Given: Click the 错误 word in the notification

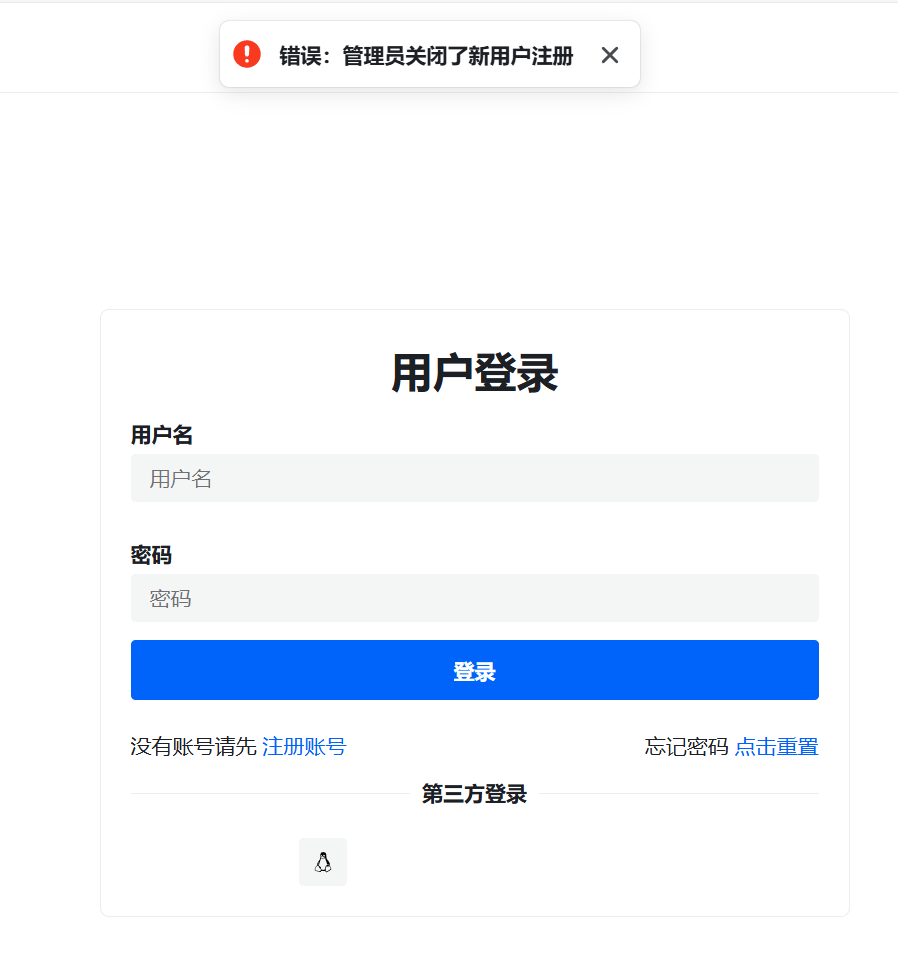Looking at the screenshot, I should click(300, 56).
